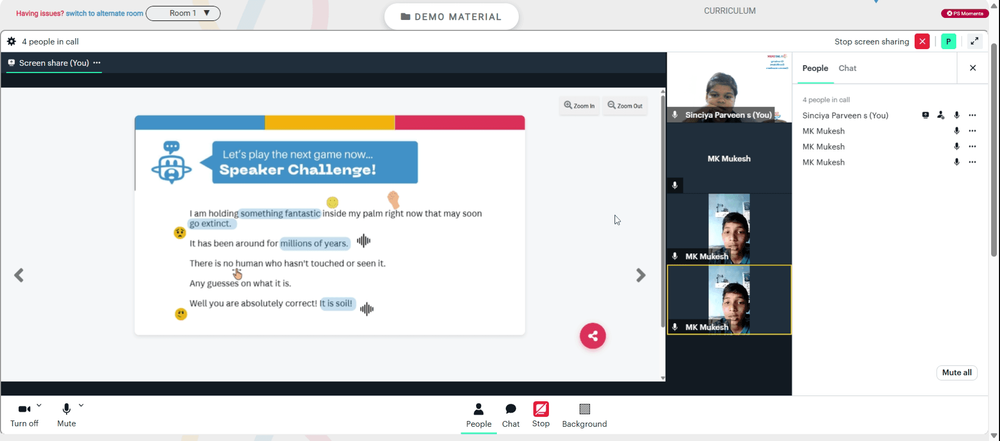Click pointing hand emoji under 'no human'
This screenshot has height=441, width=1000.
click(x=237, y=274)
